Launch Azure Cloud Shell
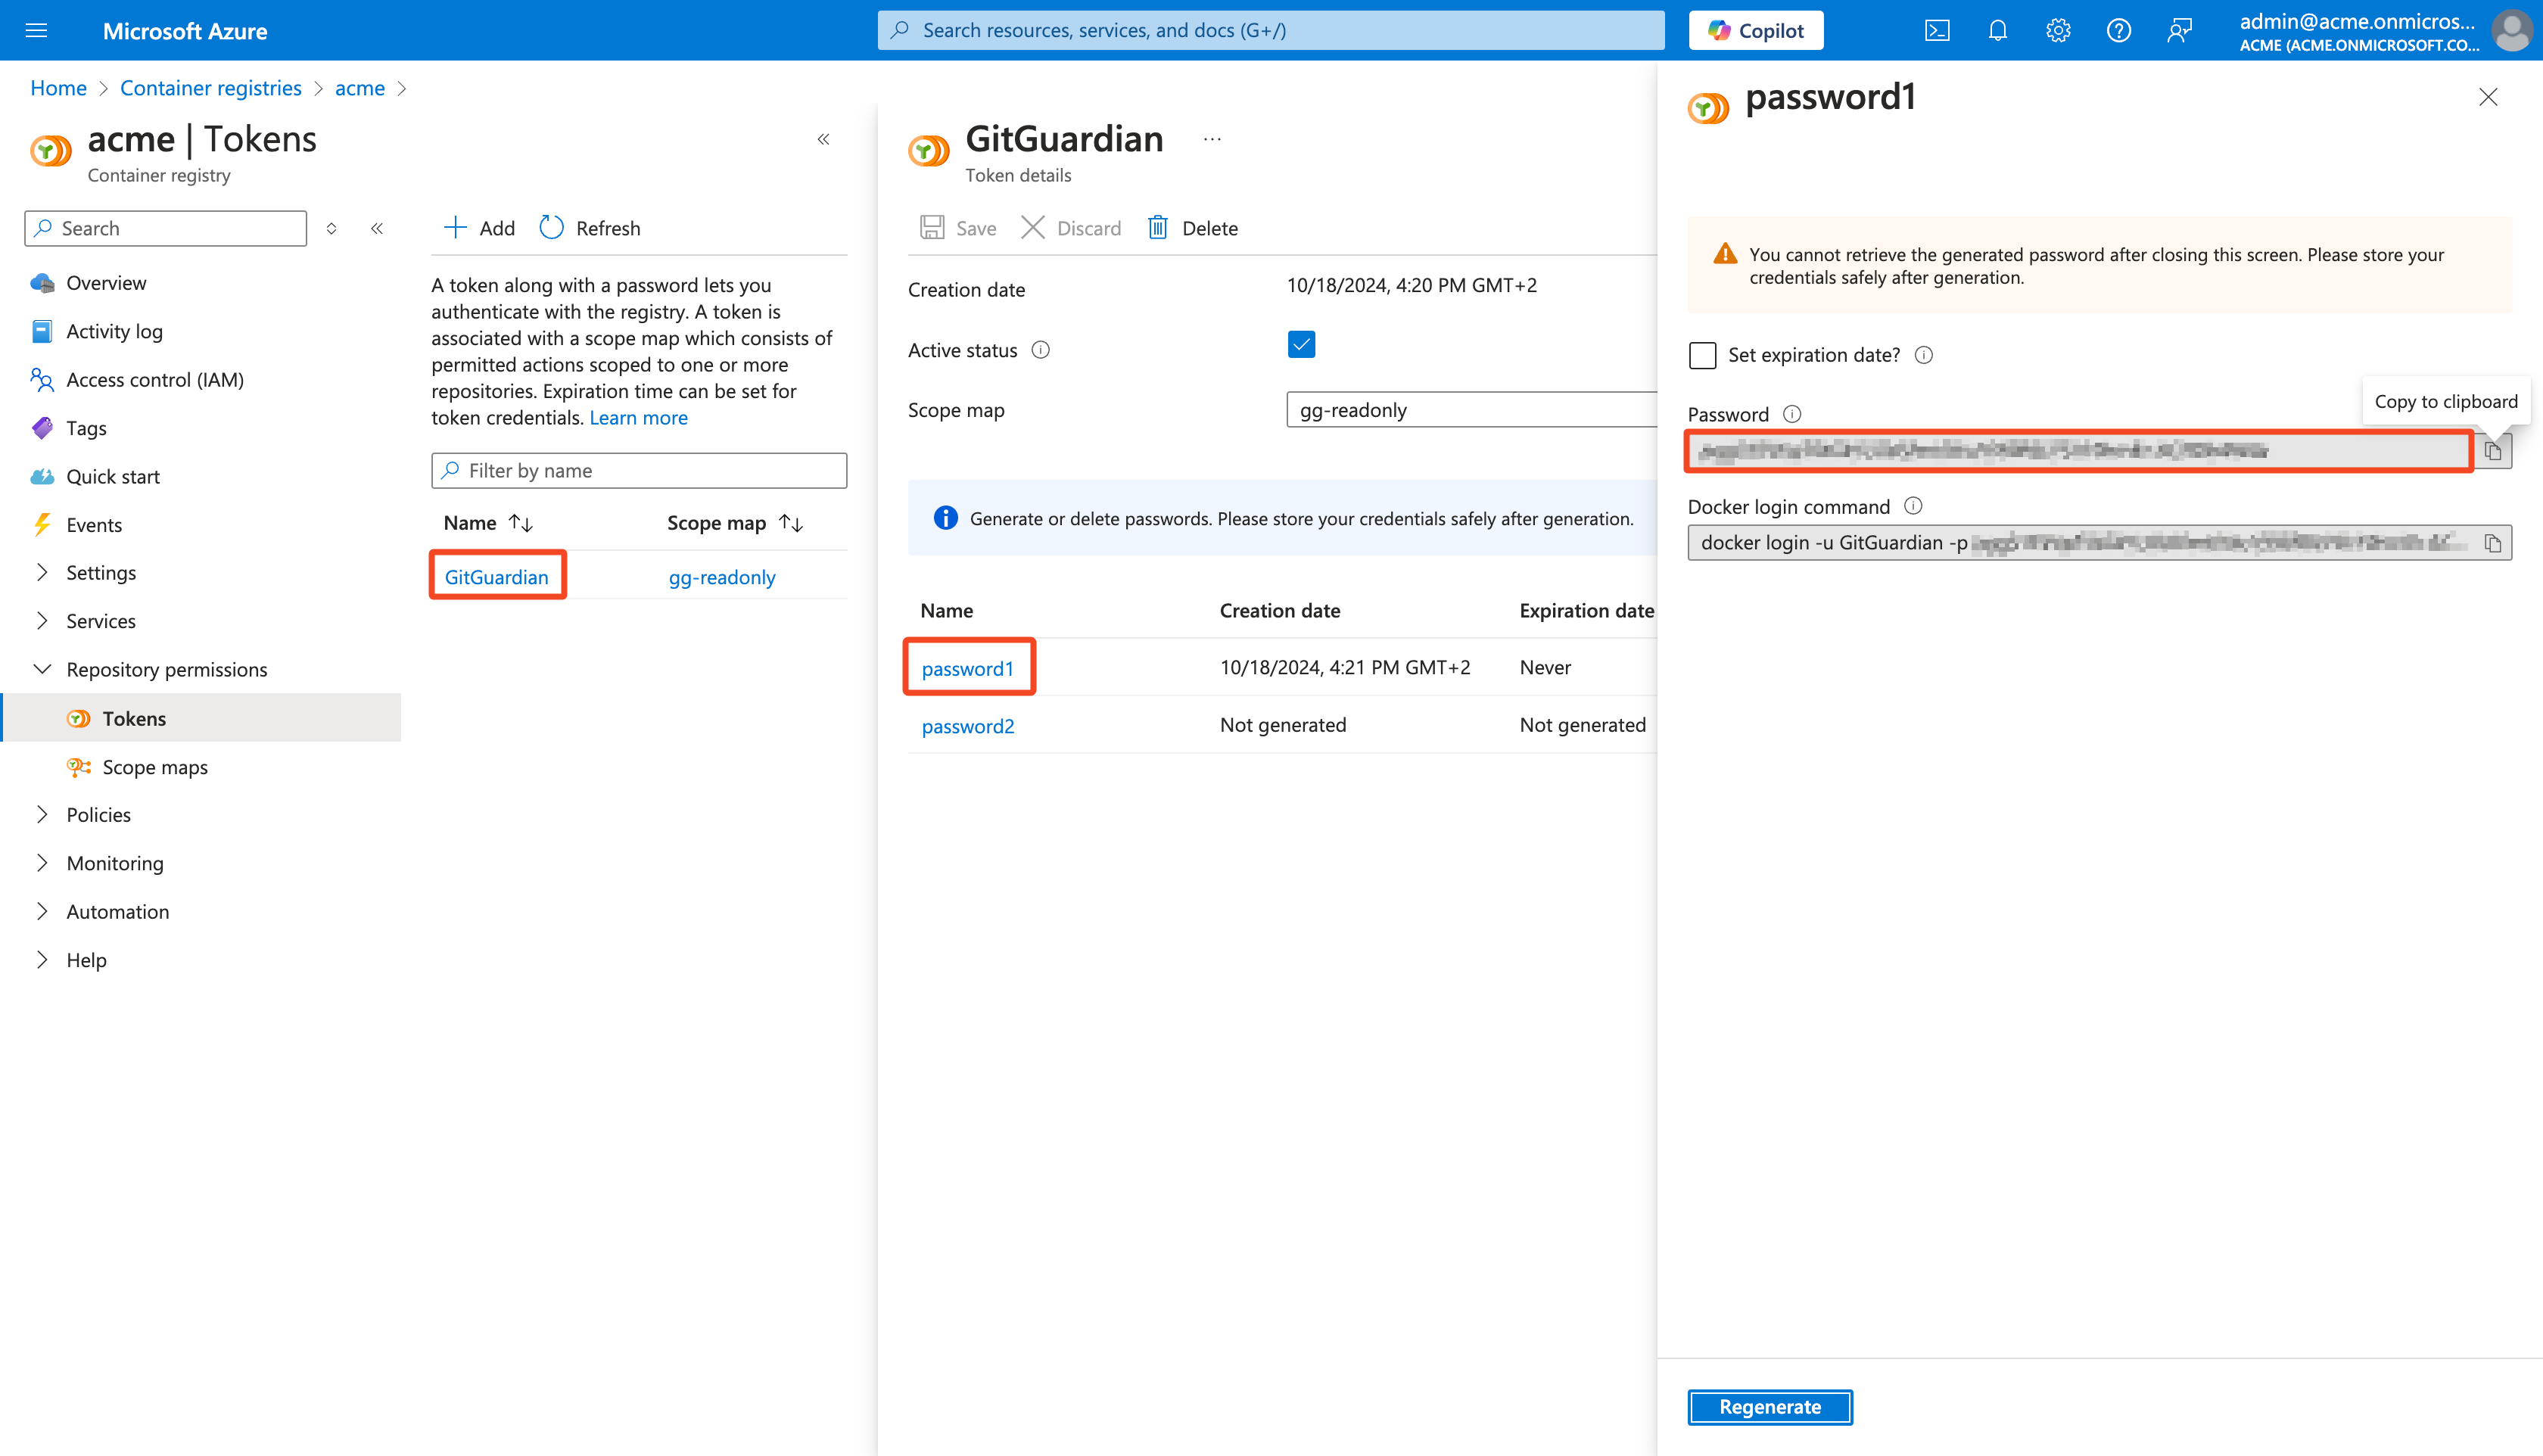This screenshot has height=1456, width=2543. click(1937, 30)
